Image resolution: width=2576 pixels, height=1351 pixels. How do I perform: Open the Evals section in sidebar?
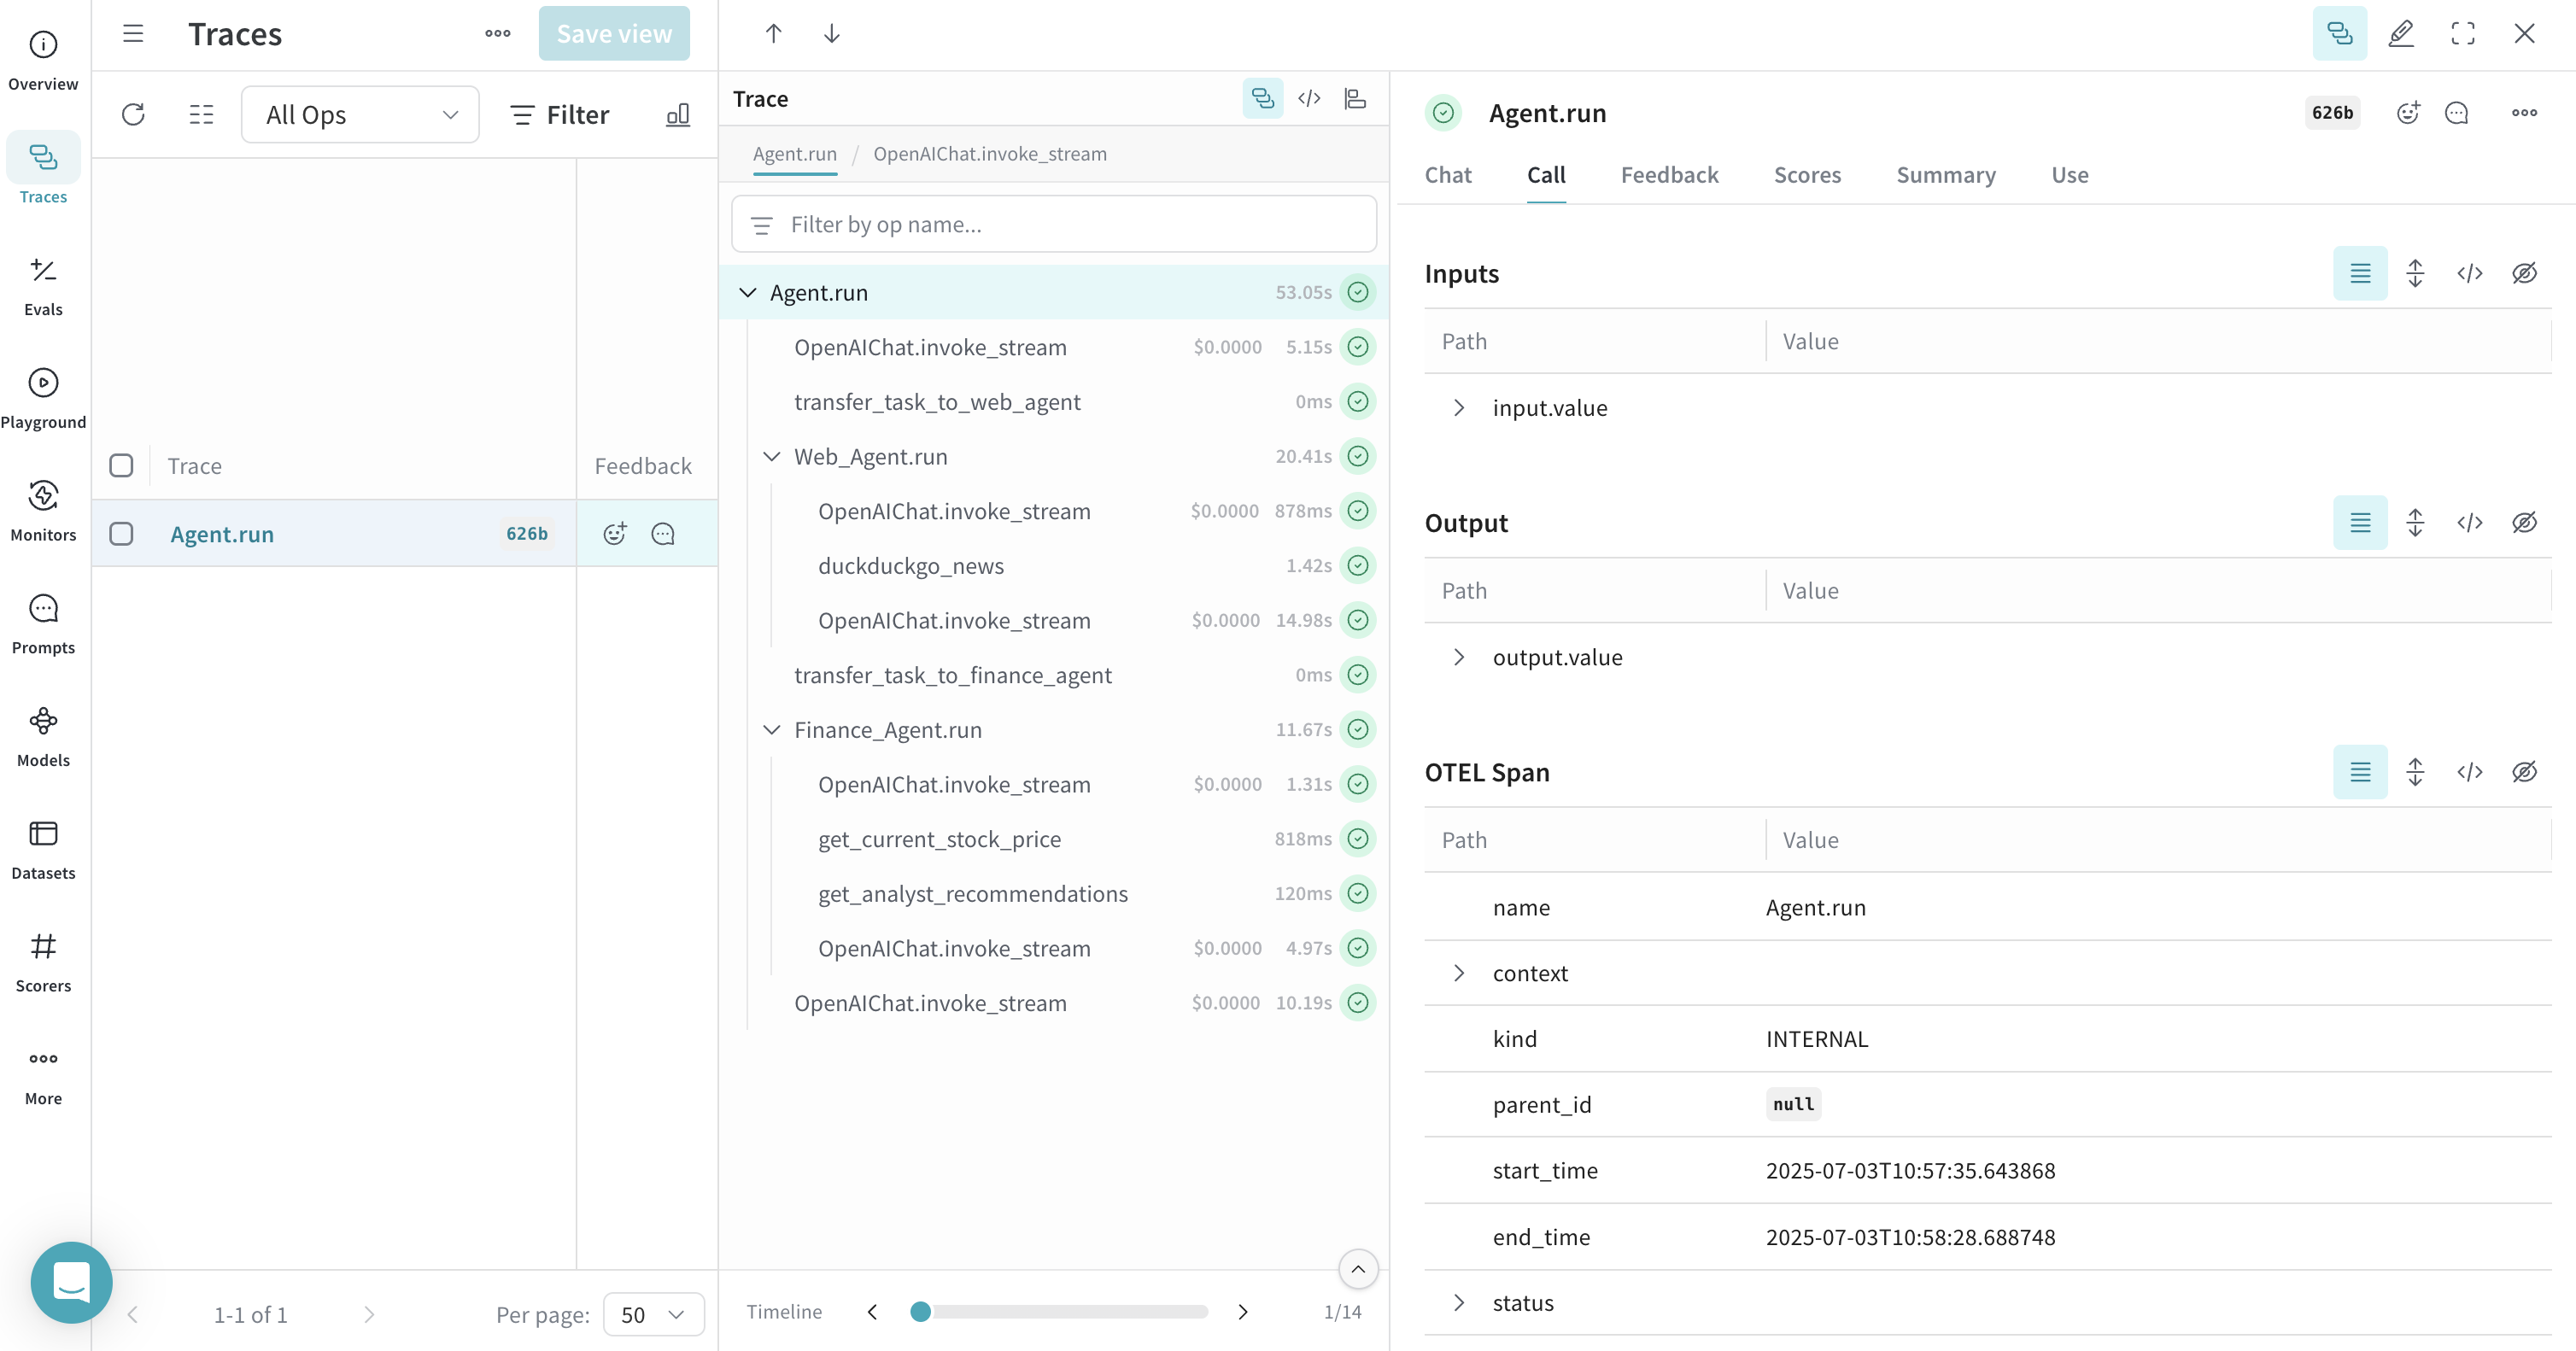point(43,286)
